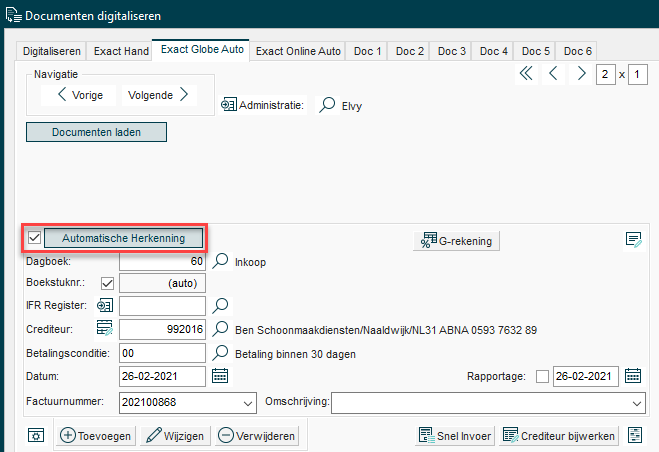Click the Crediteur search magnifier icon
The height and width of the screenshot is (452, 659).
221,328
